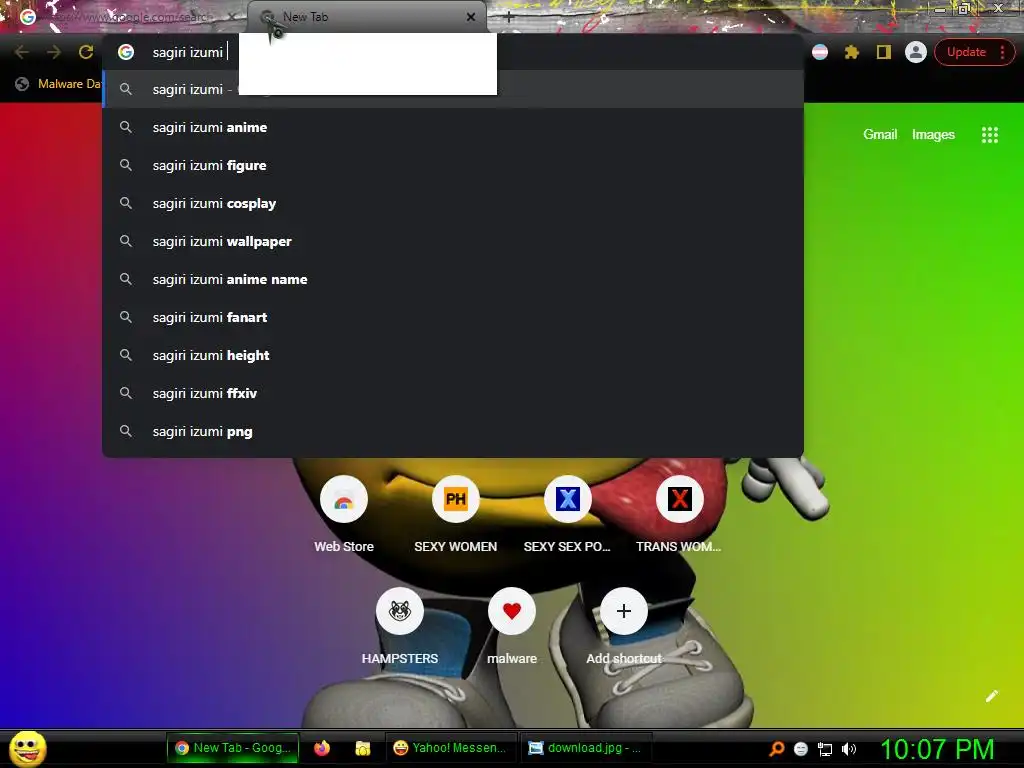Image resolution: width=1024 pixels, height=768 pixels.
Task: Close the New Tab tab
Action: [471, 17]
